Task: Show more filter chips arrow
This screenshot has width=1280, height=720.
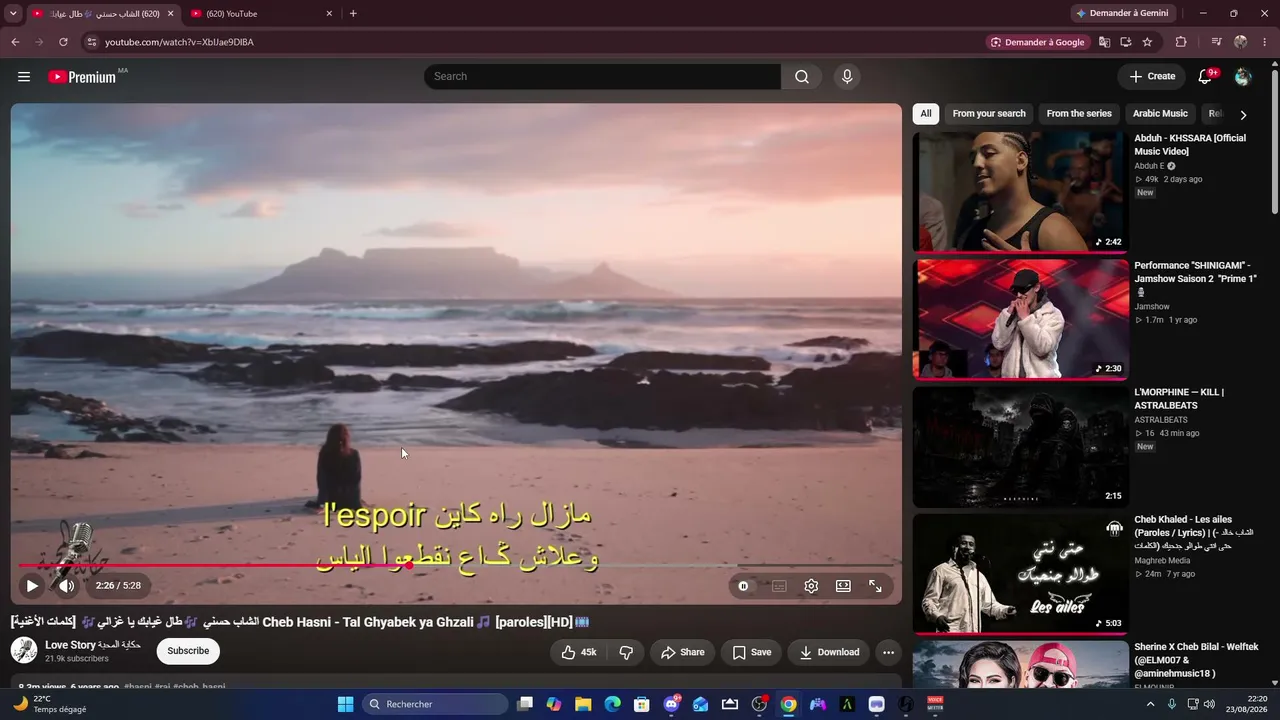Action: (x=1243, y=115)
